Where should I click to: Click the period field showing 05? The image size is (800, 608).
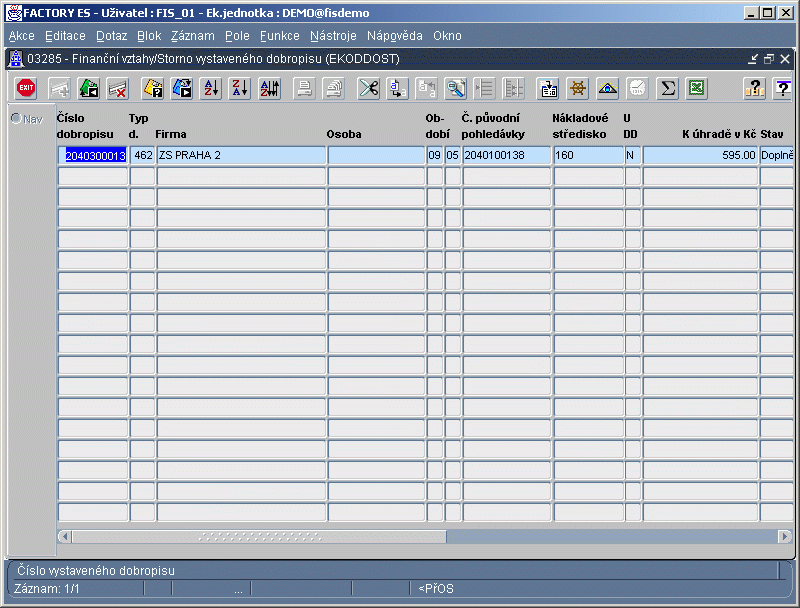[453, 155]
